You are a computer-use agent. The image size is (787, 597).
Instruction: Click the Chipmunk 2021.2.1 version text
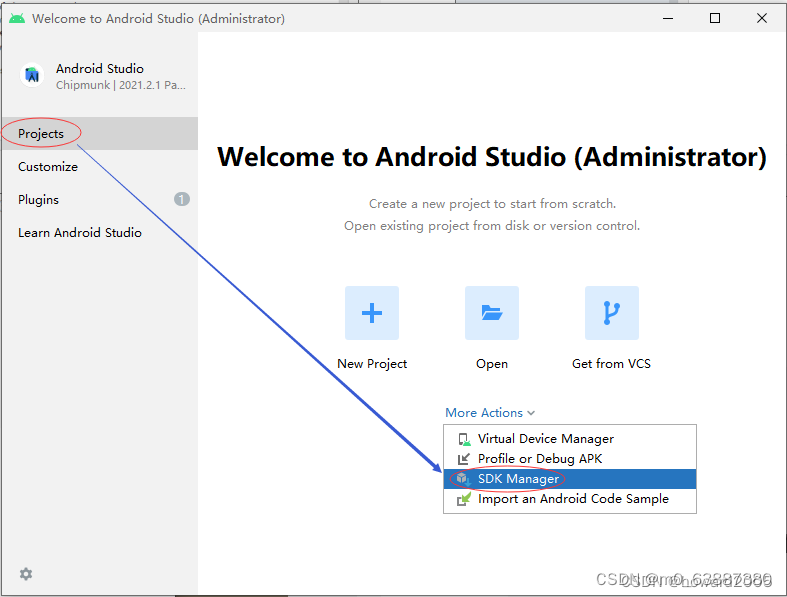pos(120,85)
